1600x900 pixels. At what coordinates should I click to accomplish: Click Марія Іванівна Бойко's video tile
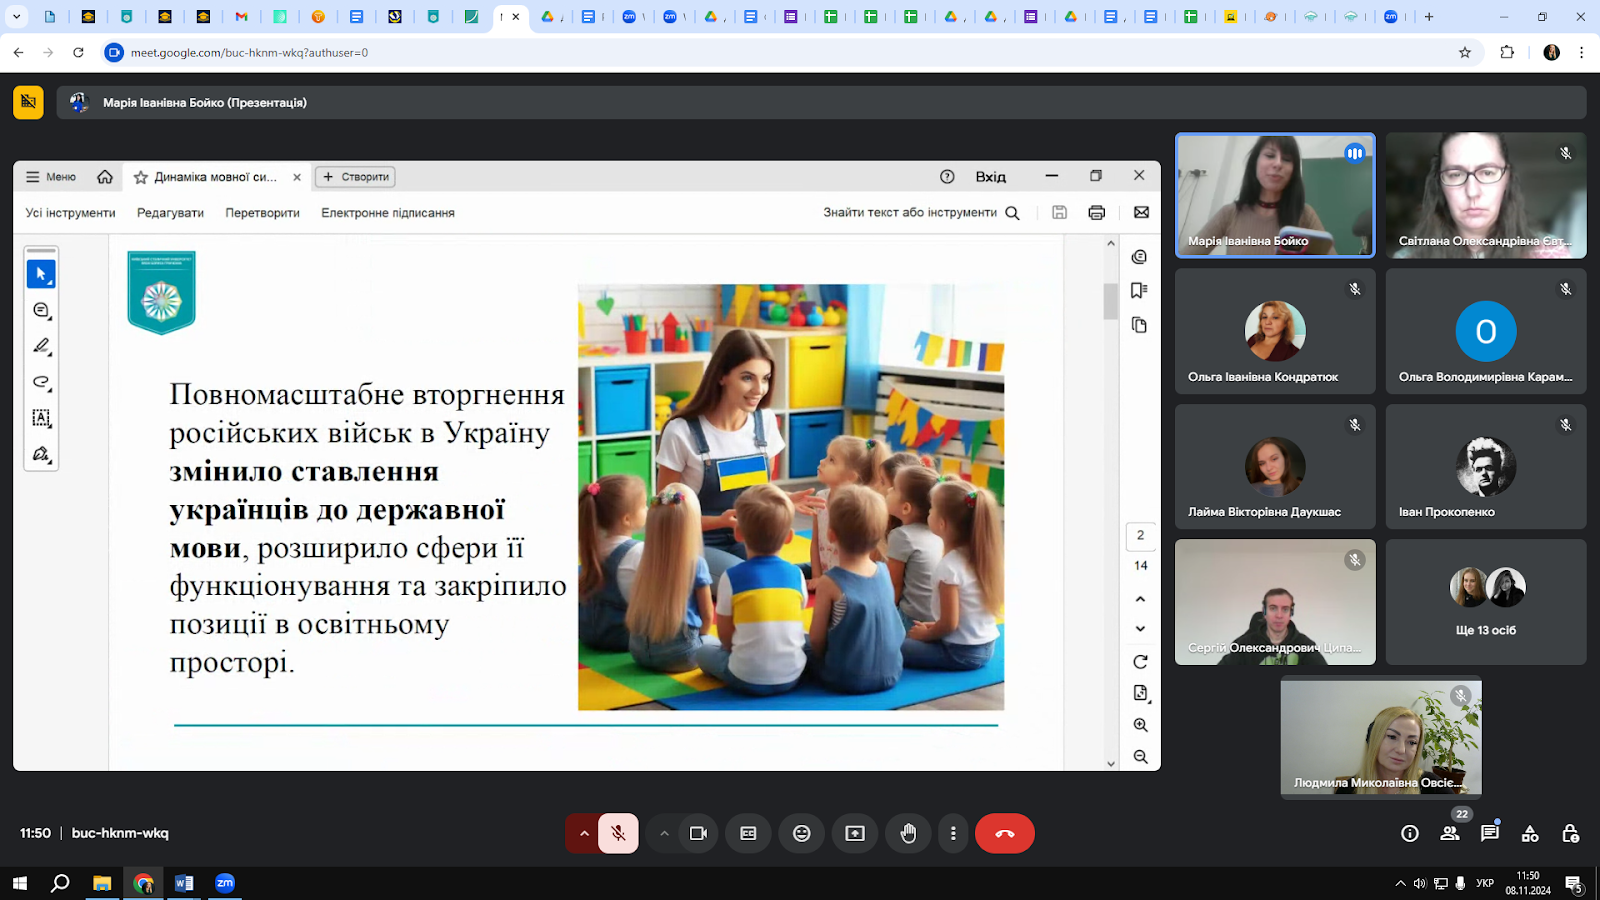1275,195
